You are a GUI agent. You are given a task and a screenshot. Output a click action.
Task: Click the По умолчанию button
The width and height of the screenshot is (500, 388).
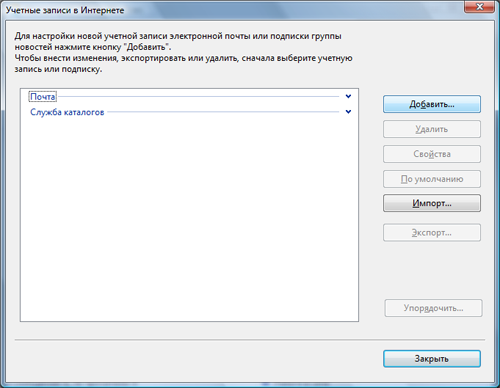432,179
